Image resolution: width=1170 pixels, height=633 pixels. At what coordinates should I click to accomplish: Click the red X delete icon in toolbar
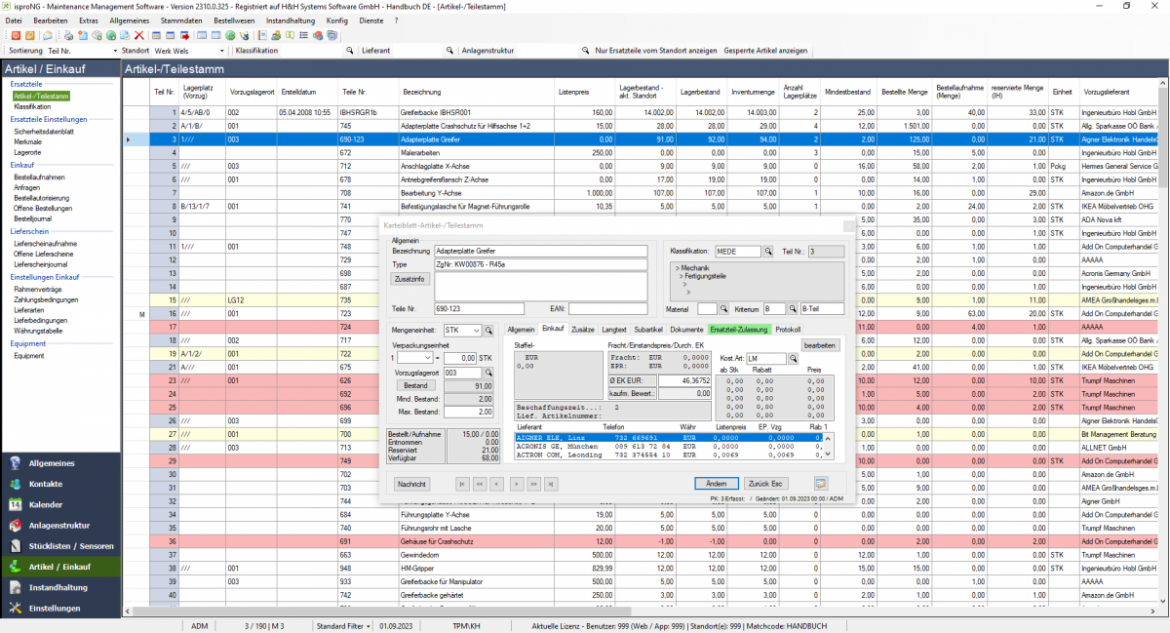[x=139, y=35]
